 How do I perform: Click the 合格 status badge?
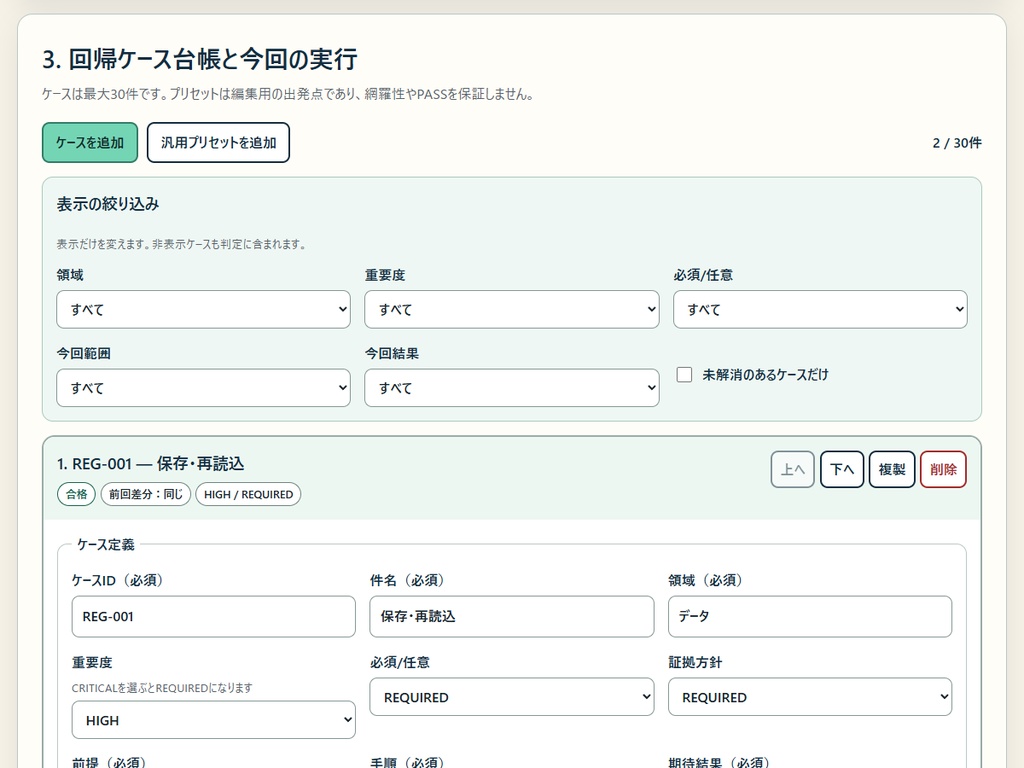(x=76, y=494)
